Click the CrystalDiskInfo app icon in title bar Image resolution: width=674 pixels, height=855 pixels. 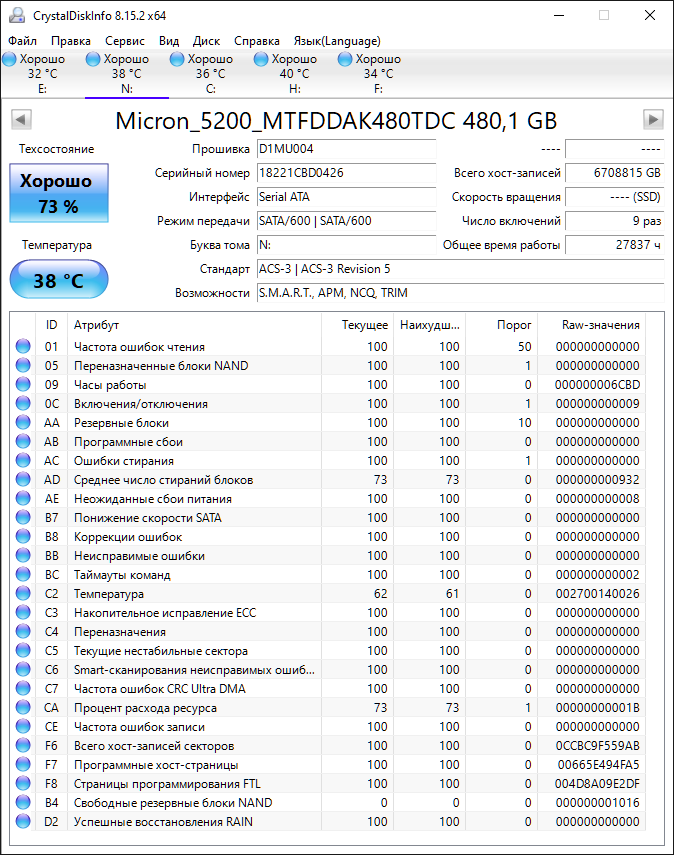click(x=17, y=15)
